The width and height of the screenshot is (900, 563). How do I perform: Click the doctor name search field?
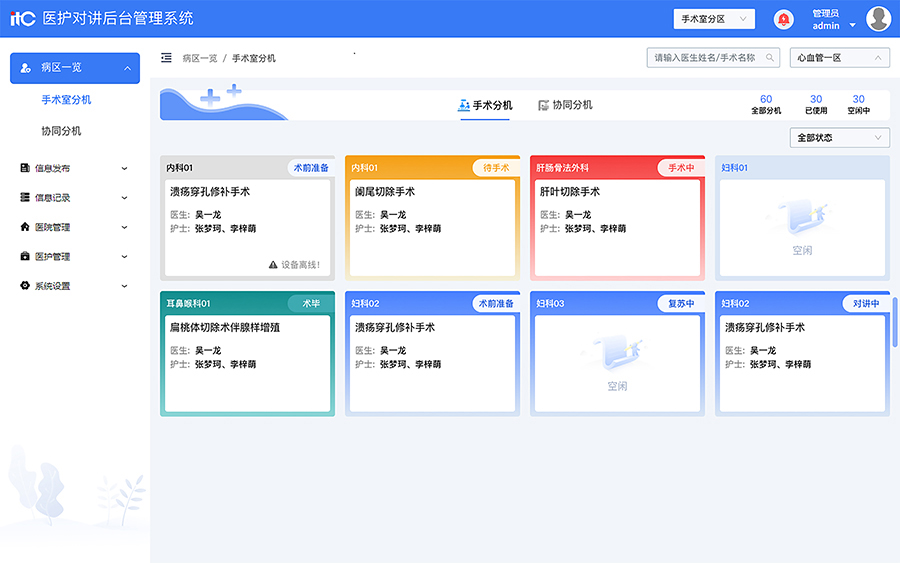click(705, 58)
